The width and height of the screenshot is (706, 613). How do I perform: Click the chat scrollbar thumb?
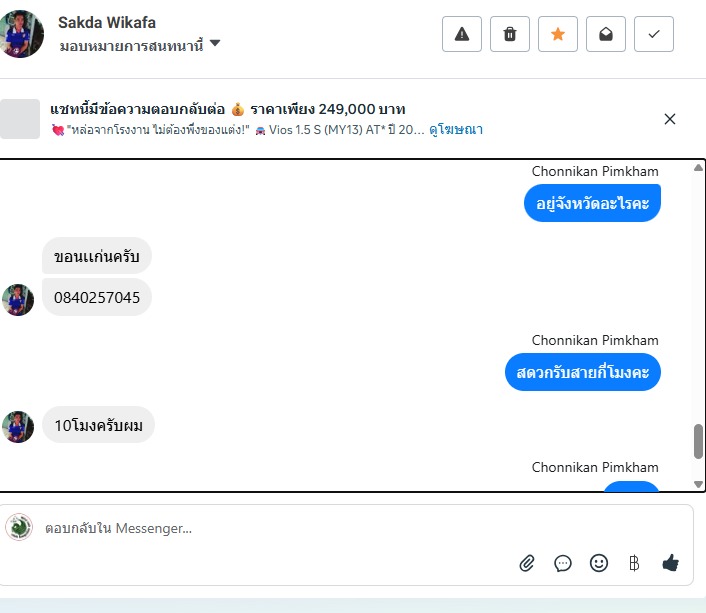[x=698, y=441]
